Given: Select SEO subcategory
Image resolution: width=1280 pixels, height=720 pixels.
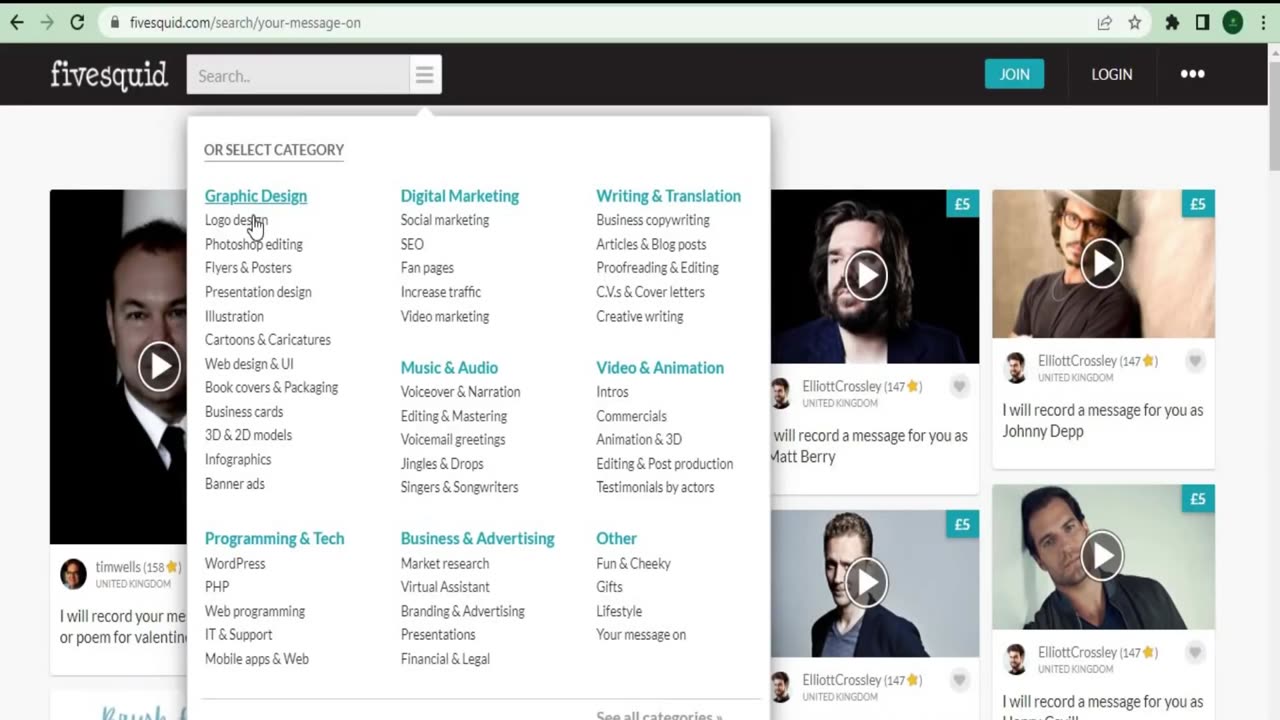Looking at the screenshot, I should point(412,244).
